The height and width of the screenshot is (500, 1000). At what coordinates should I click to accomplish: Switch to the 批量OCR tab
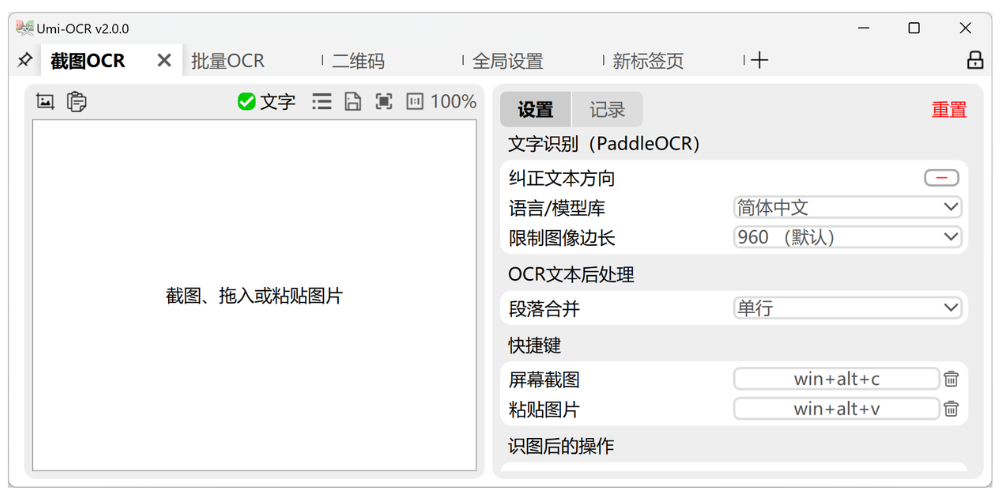pos(228,61)
